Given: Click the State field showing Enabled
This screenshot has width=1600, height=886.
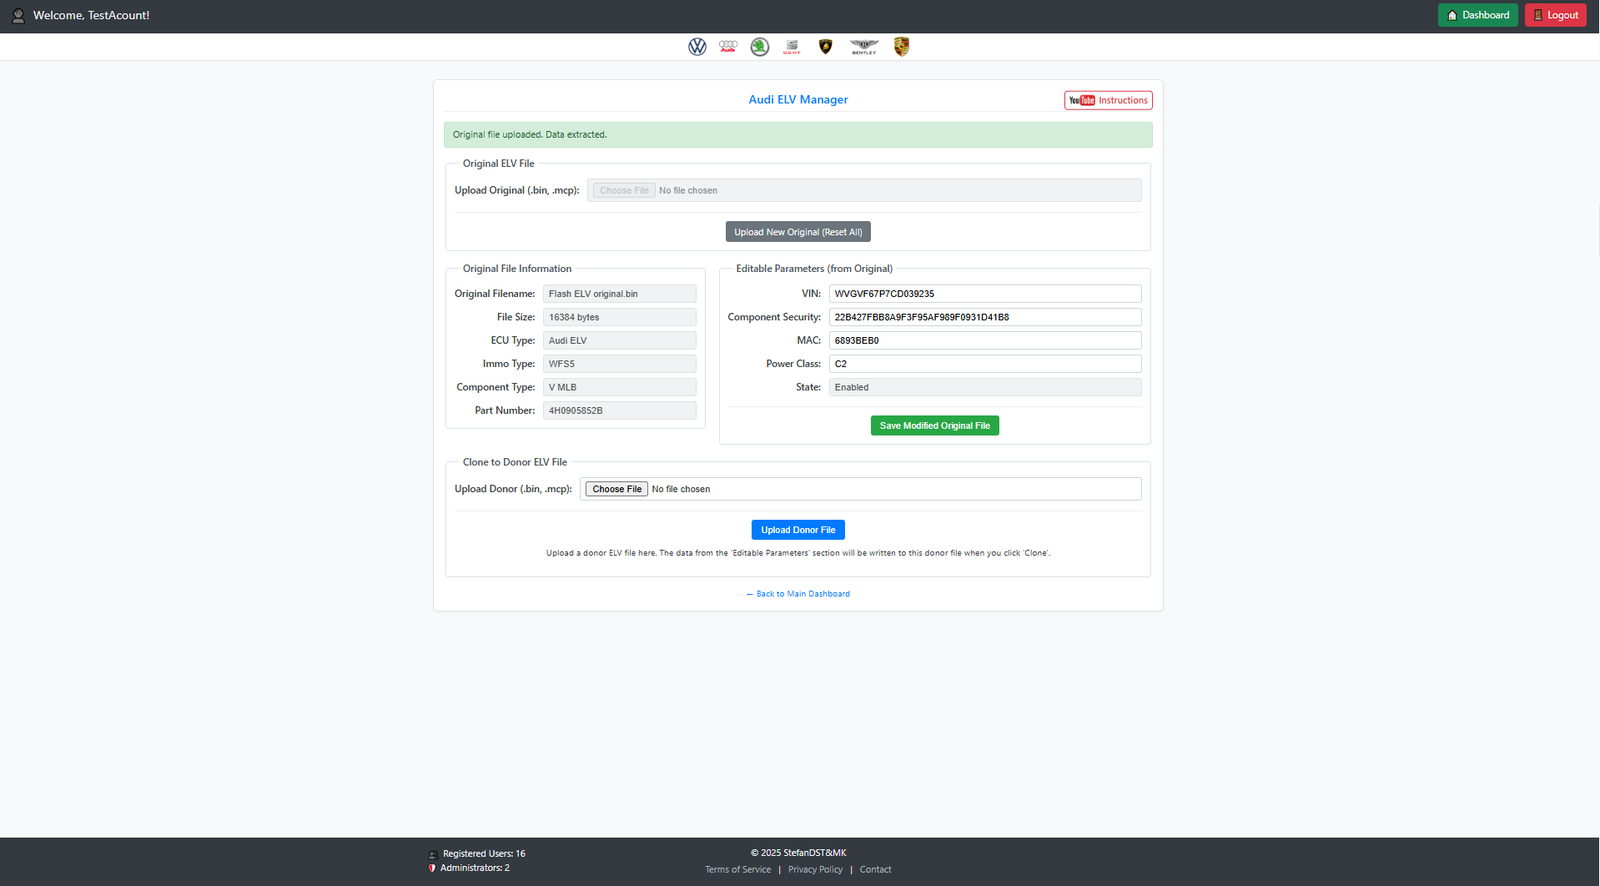Looking at the screenshot, I should tap(985, 387).
